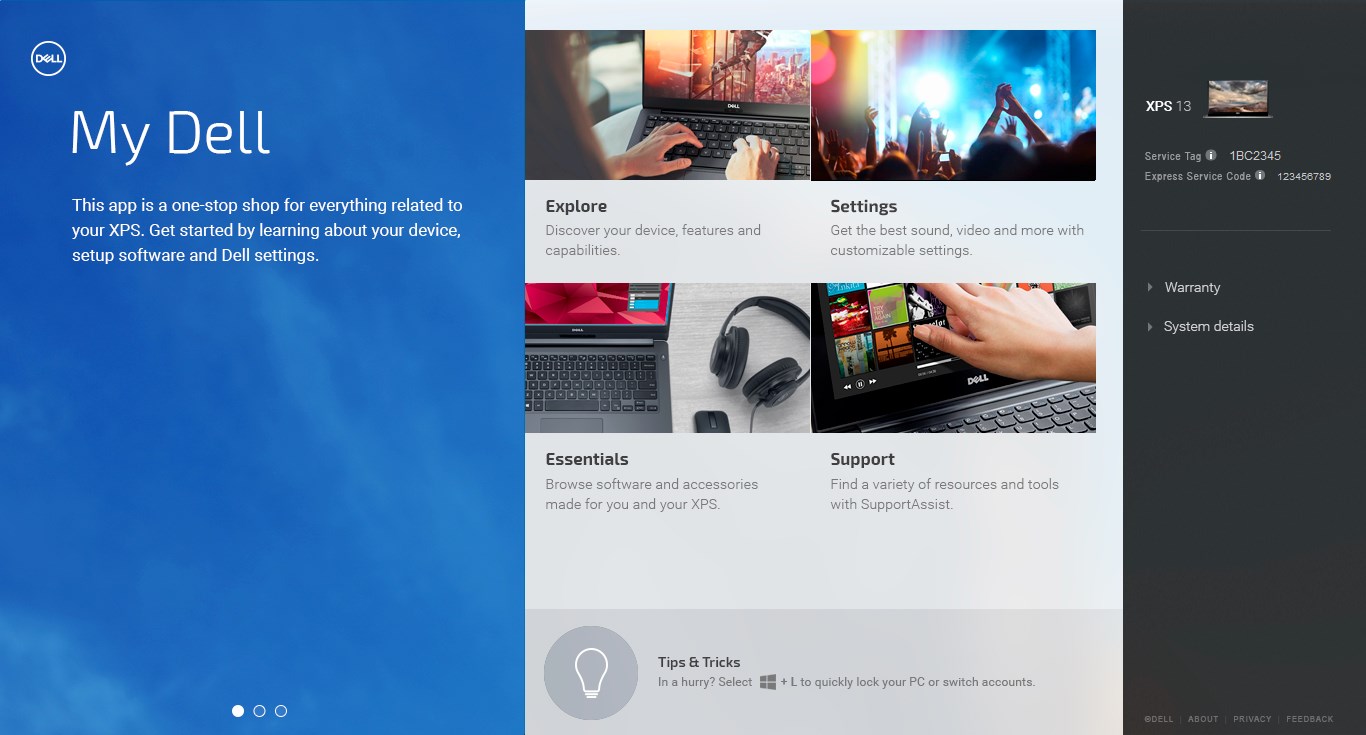Click the Support tile heading
1366x735 pixels.
pos(862,459)
